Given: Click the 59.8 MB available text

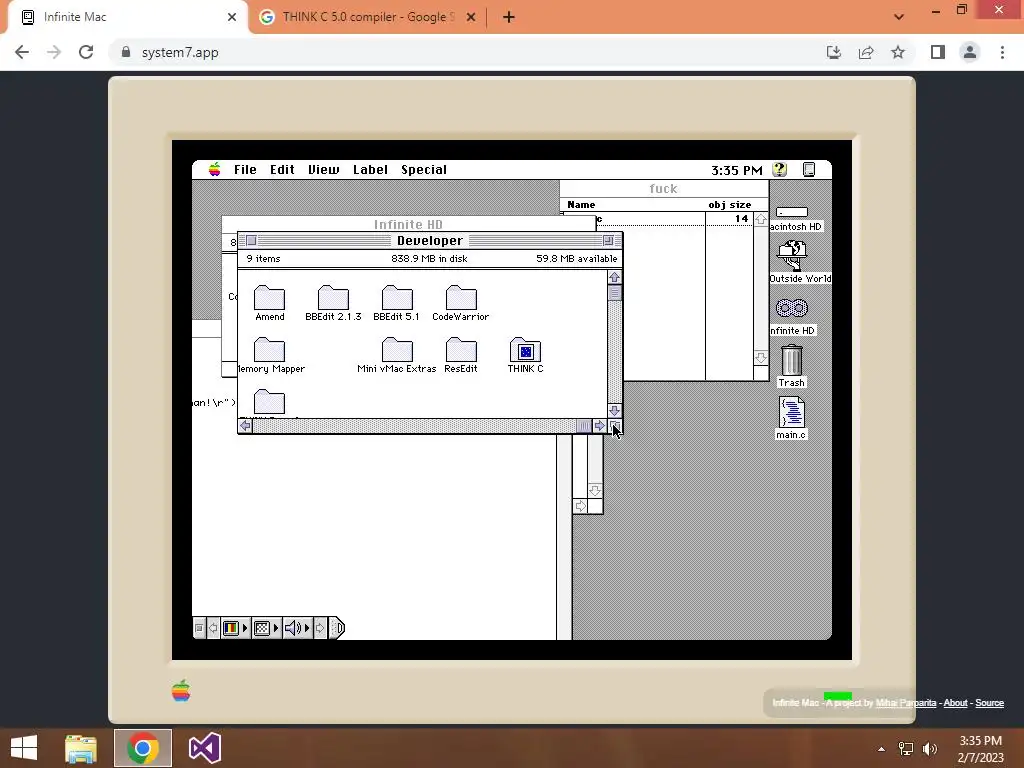Looking at the screenshot, I should pyautogui.click(x=577, y=259).
